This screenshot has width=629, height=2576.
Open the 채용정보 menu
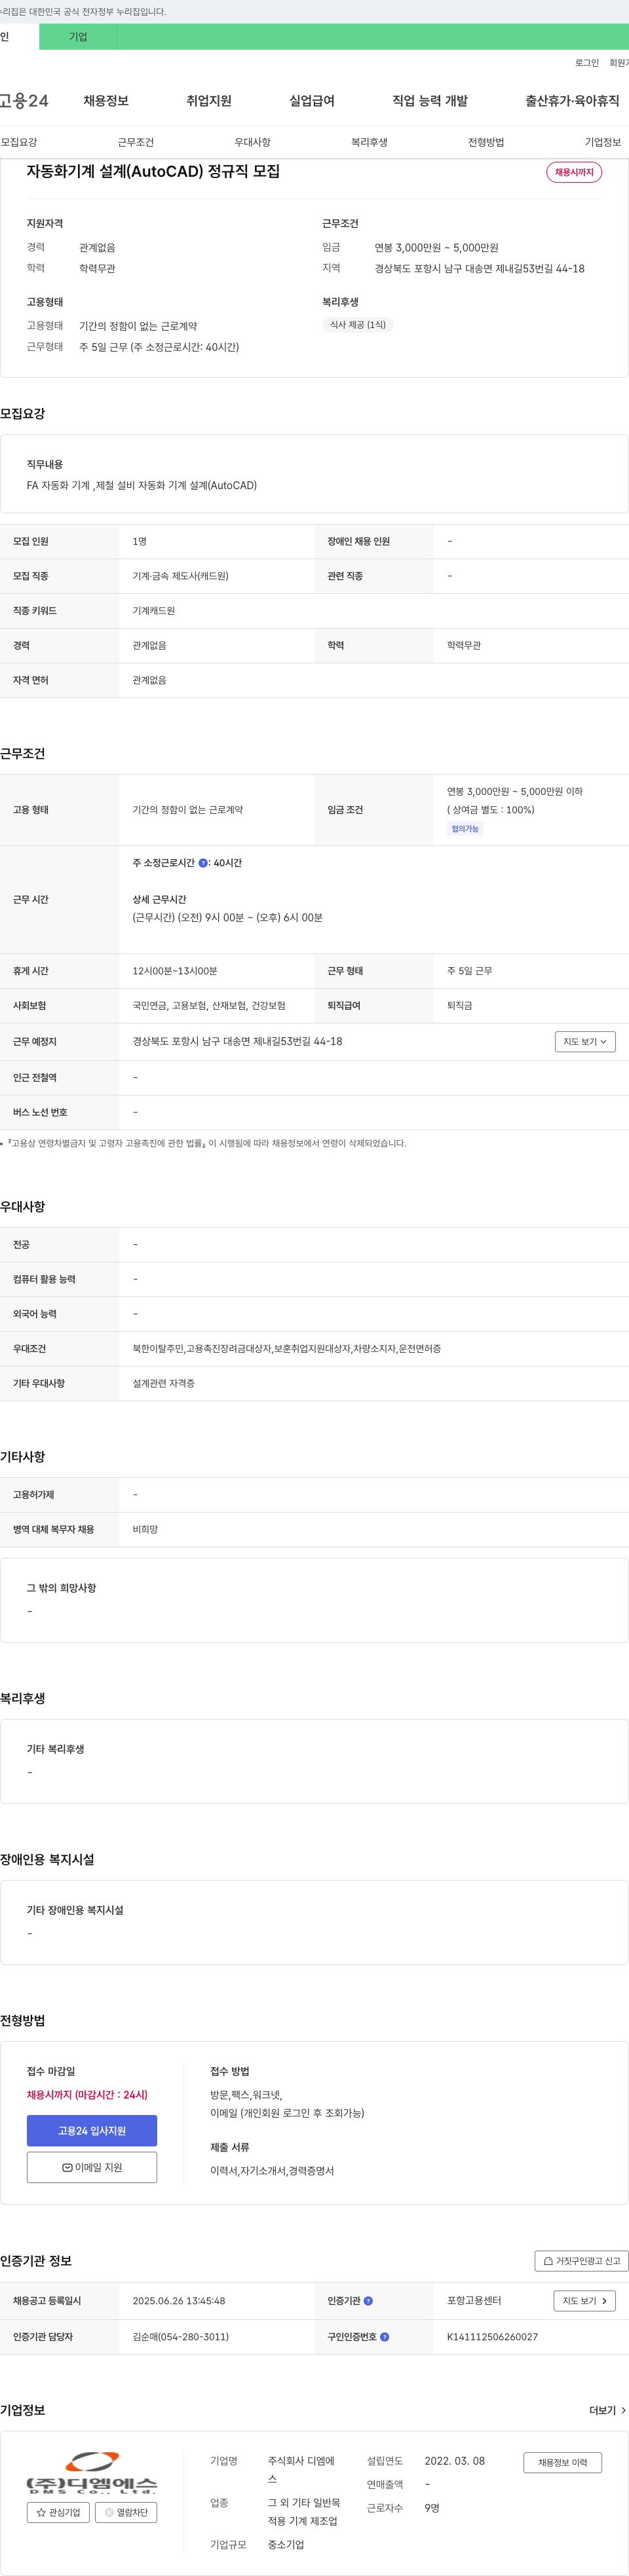tap(106, 101)
